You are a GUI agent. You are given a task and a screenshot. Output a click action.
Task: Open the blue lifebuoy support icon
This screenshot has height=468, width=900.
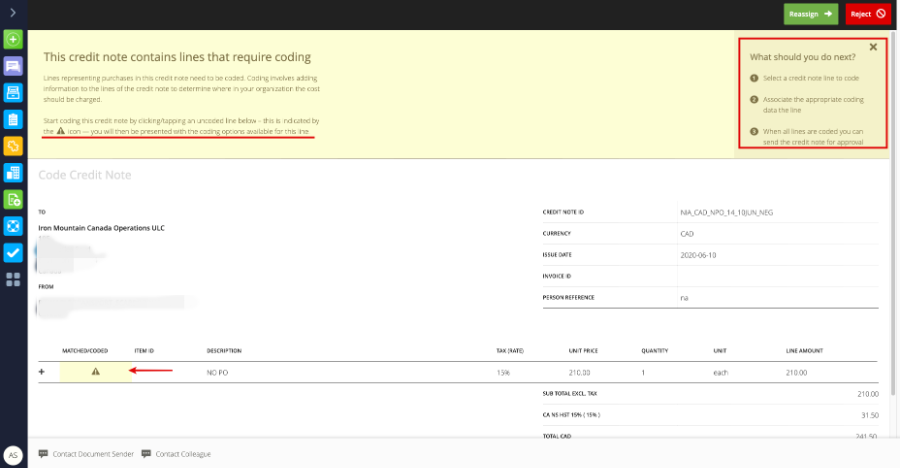[x=13, y=226]
